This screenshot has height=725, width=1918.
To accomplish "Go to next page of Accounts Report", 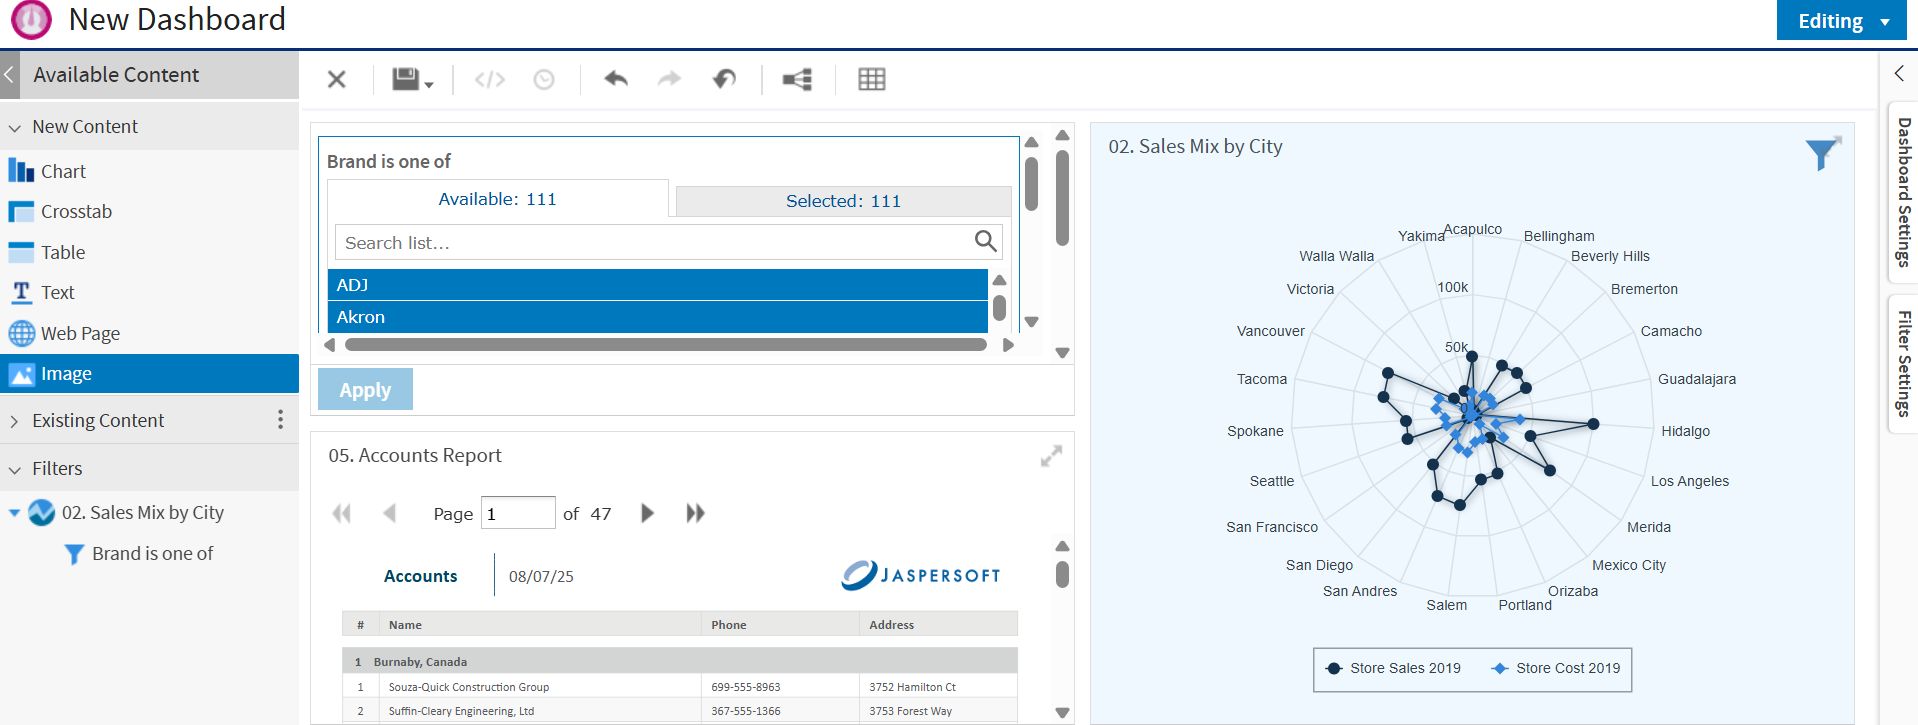I will pyautogui.click(x=647, y=513).
